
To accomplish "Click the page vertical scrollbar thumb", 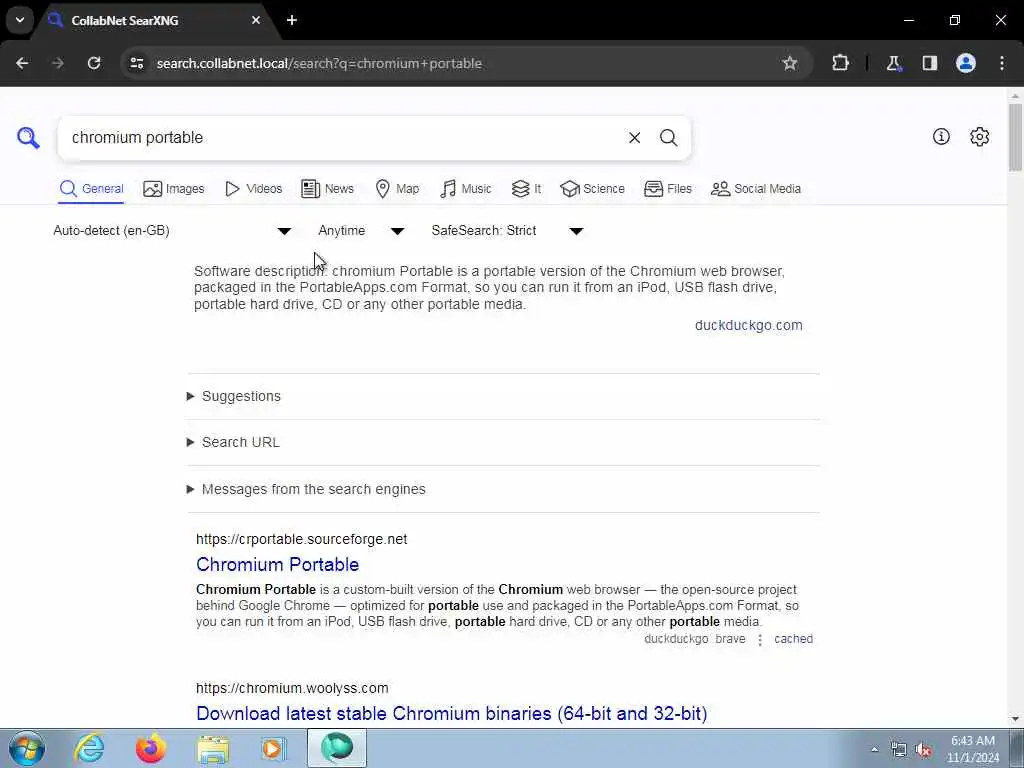I will tap(1015, 137).
